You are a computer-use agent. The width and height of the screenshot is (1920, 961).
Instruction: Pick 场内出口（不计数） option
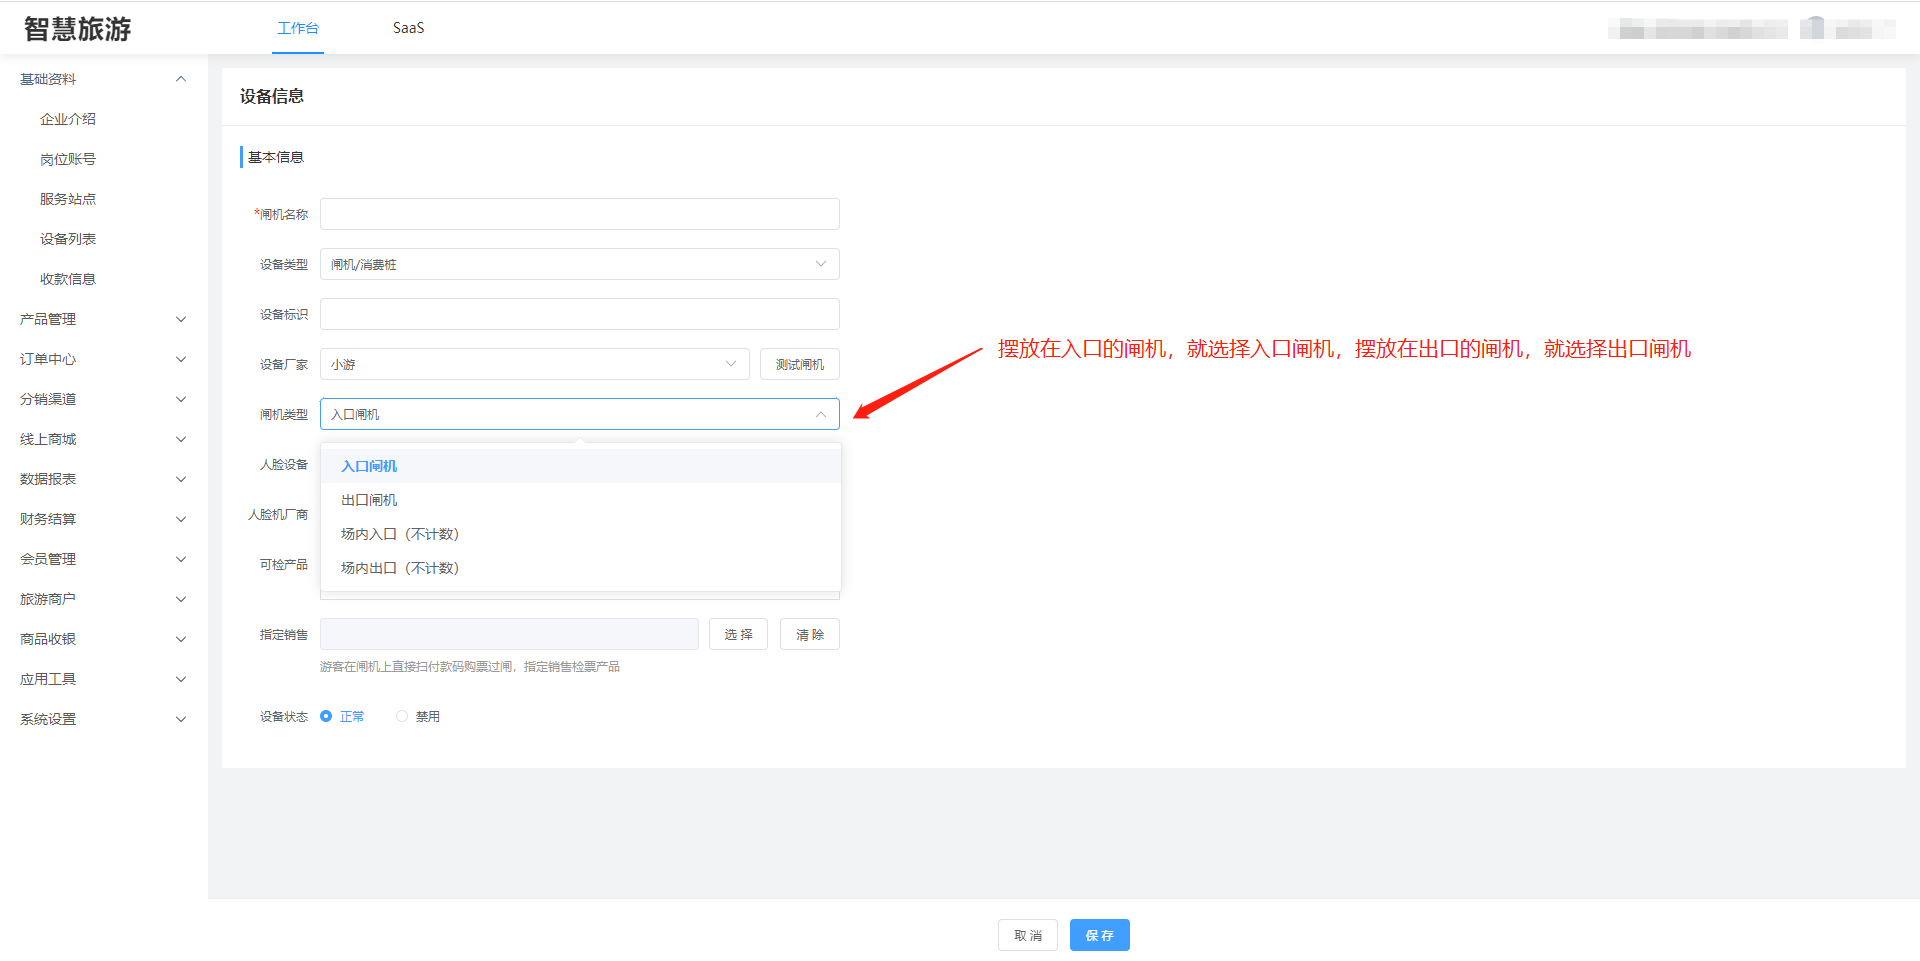coord(400,568)
